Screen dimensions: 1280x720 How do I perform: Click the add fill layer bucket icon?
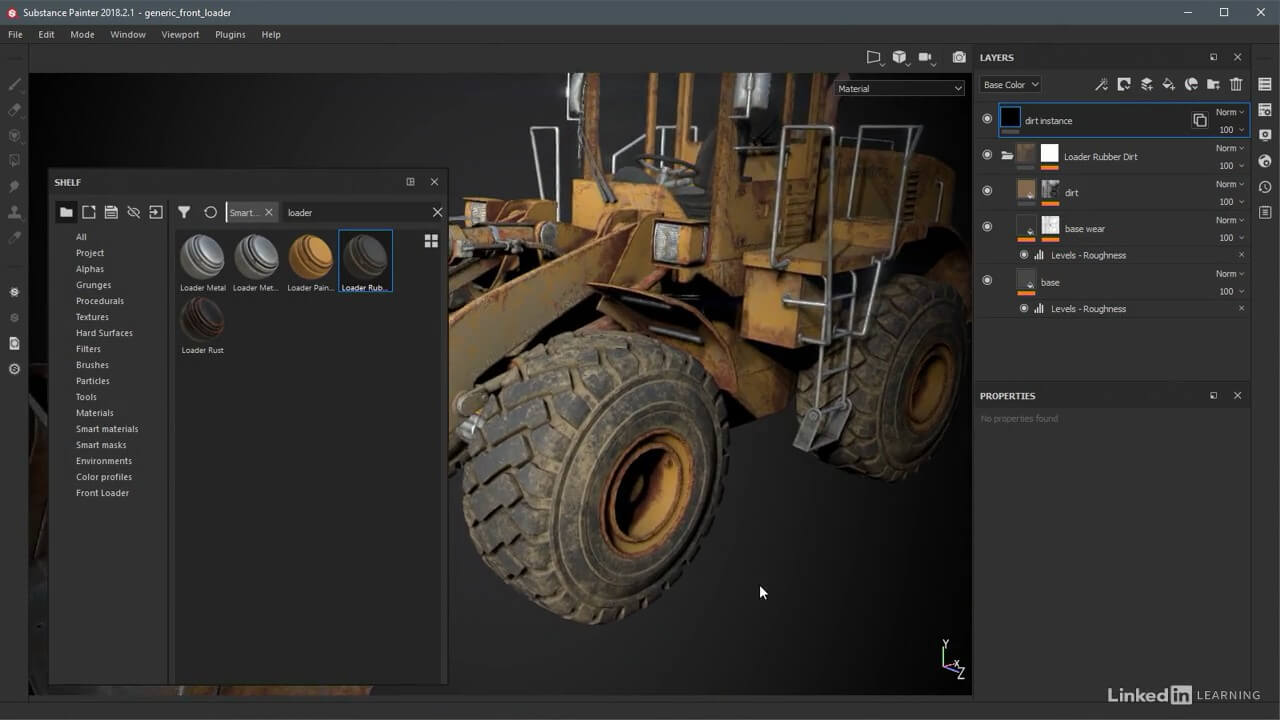[1168, 85]
